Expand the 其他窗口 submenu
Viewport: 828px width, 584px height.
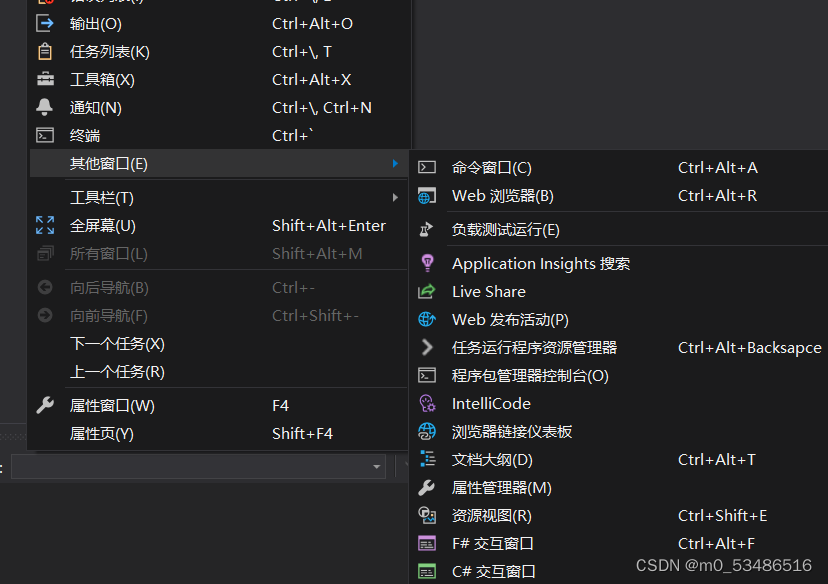pyautogui.click(x=200, y=163)
